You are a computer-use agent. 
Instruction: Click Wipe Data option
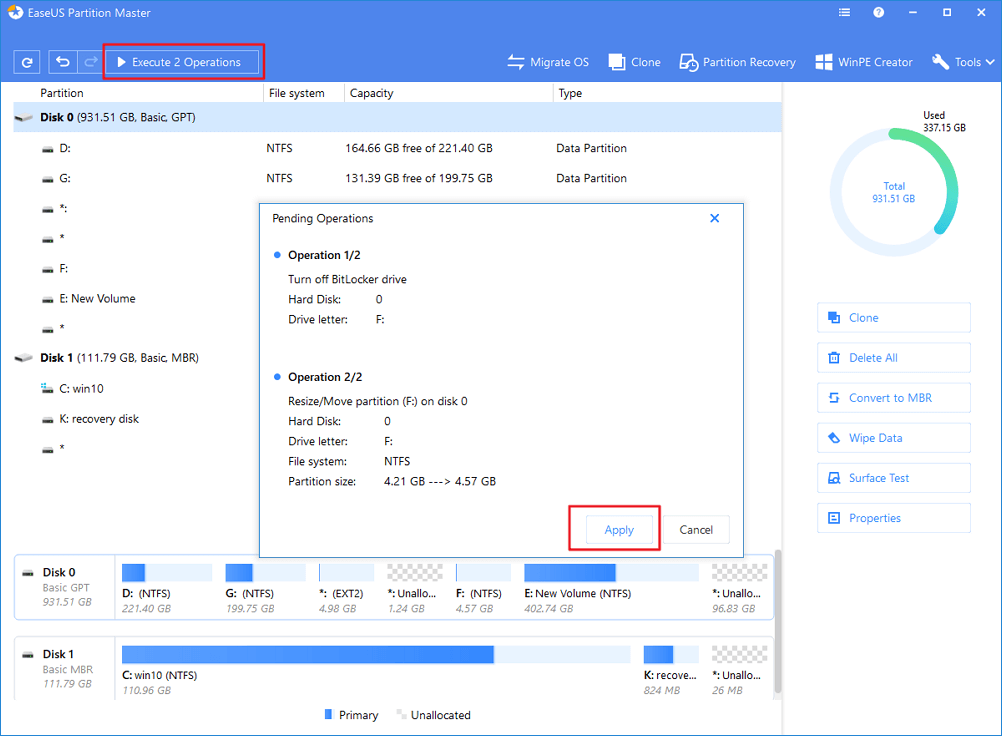click(x=893, y=438)
